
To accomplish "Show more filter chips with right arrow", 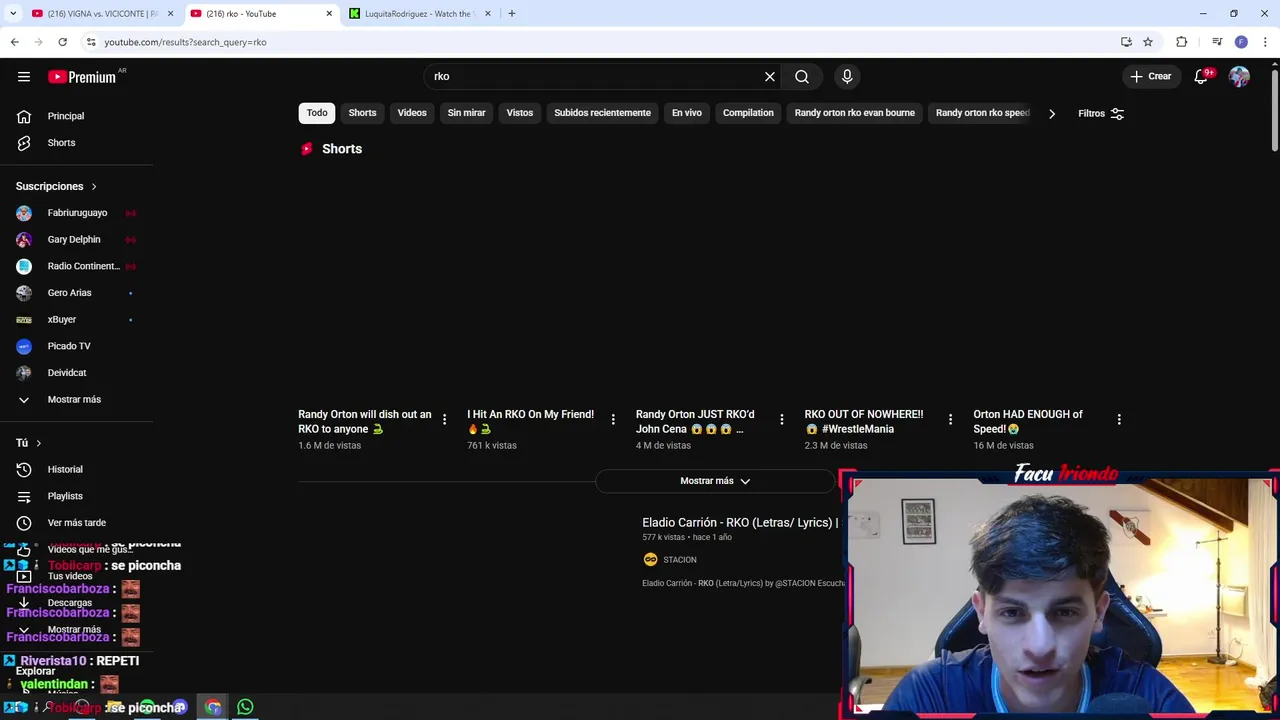I will (1052, 113).
